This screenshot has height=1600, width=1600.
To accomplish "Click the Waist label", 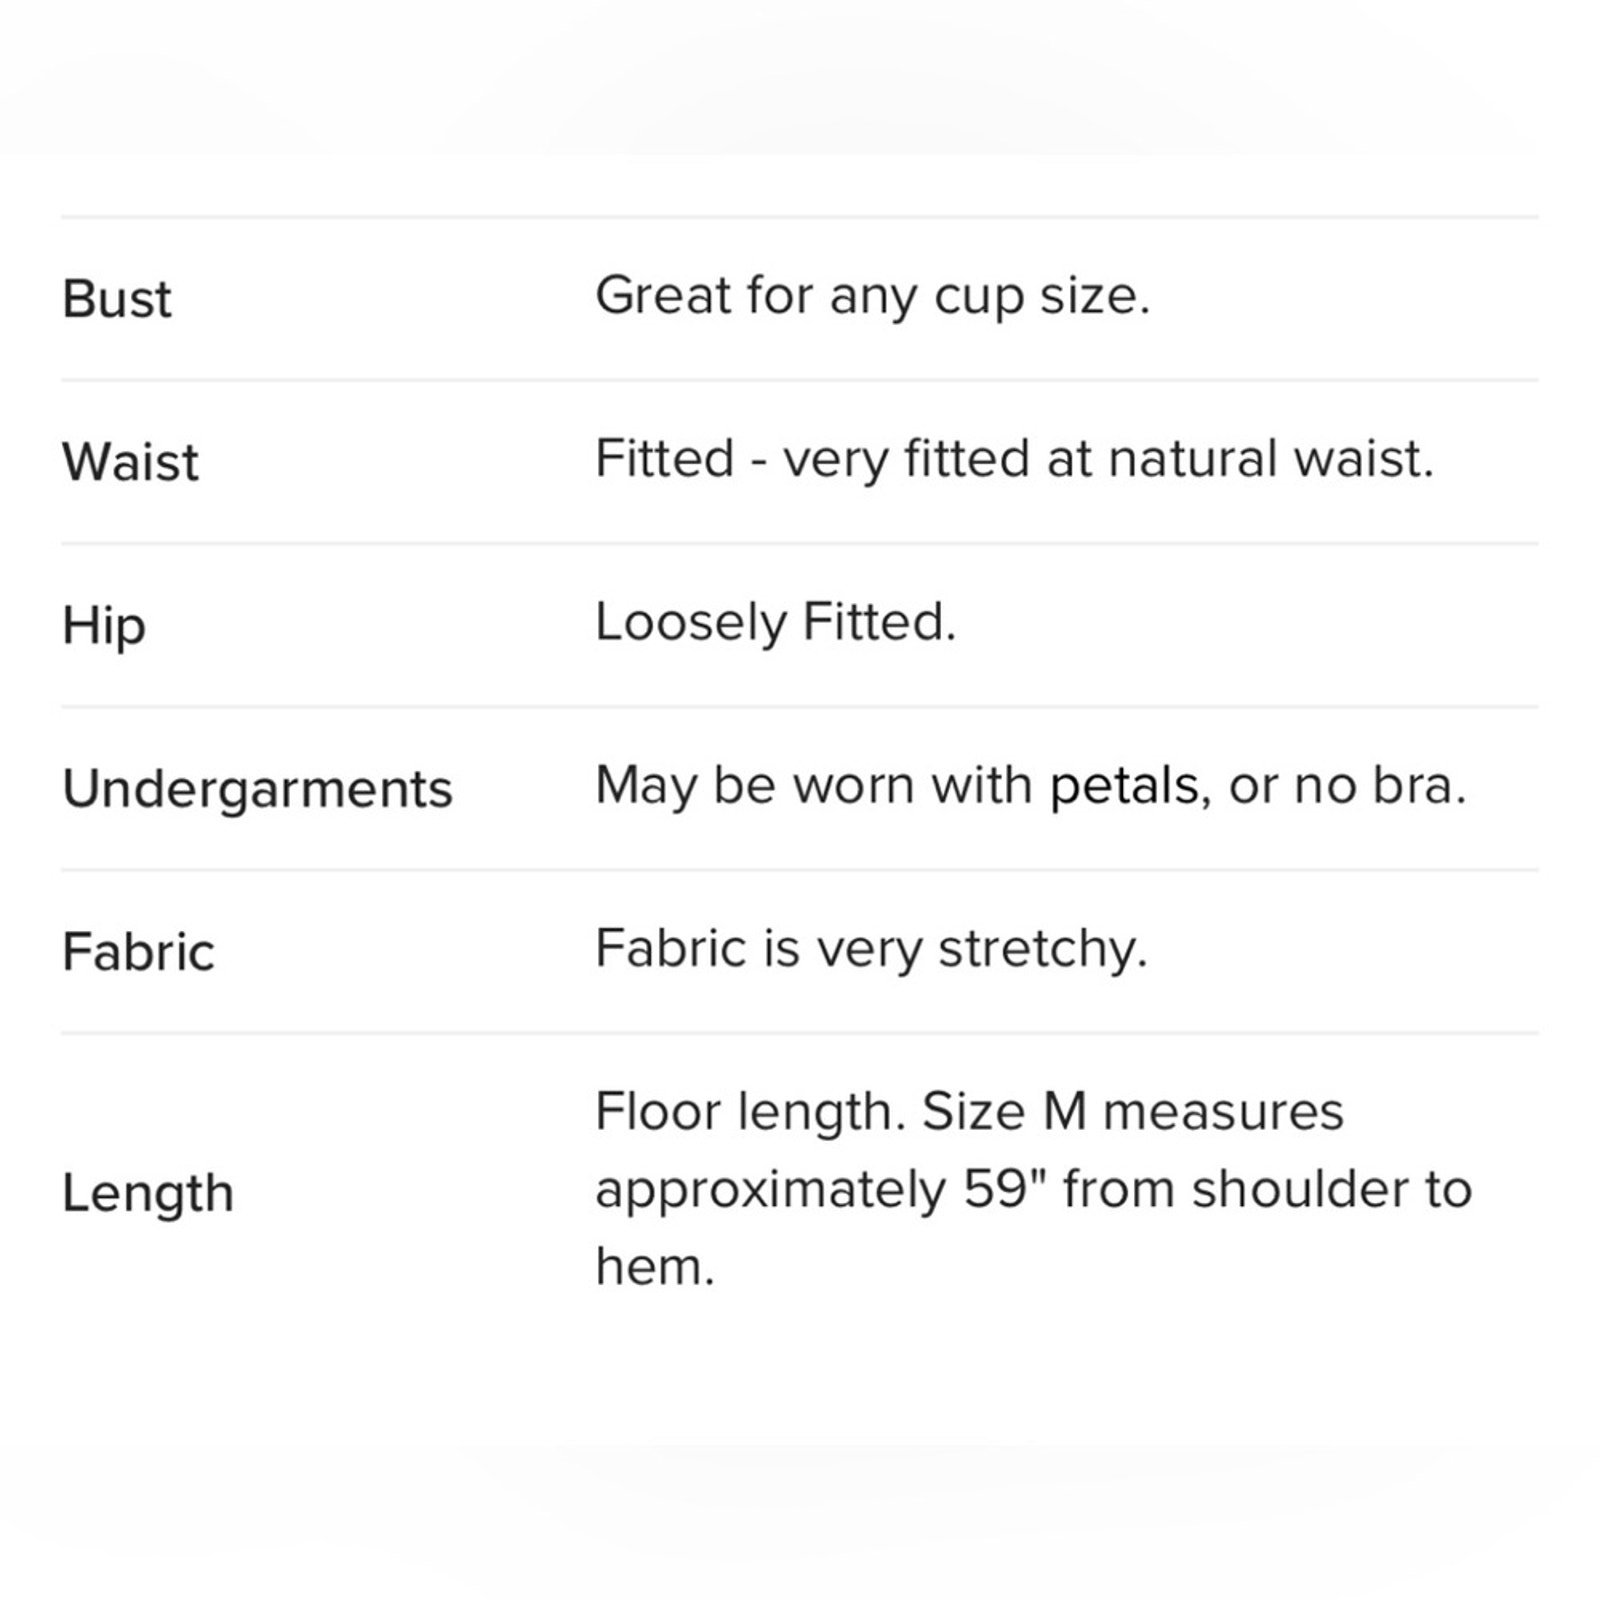I will pos(130,462).
